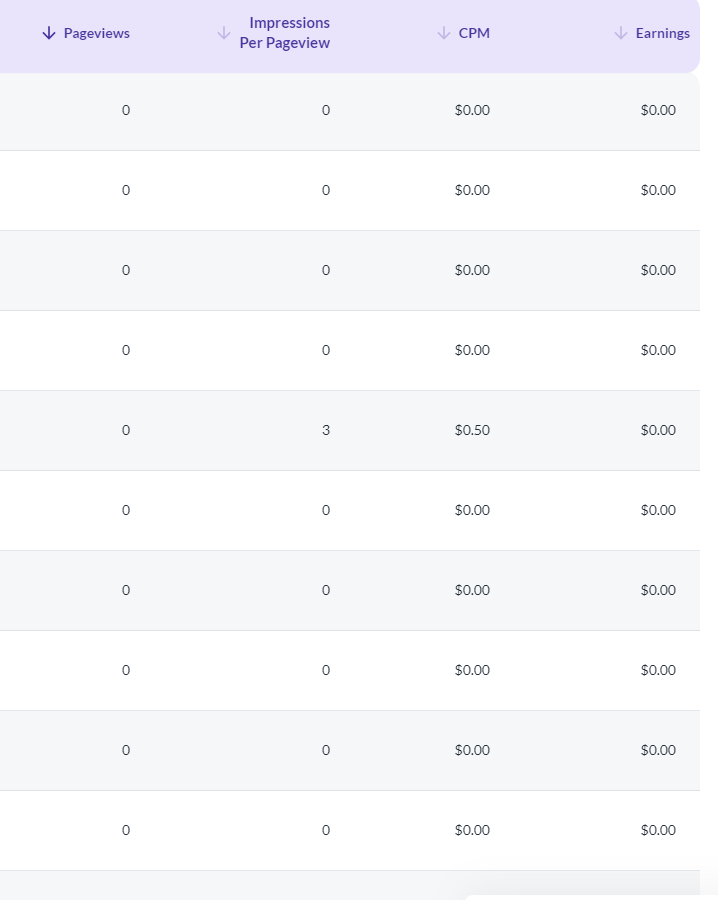Click the CPM cell just above the $0.50 value
Screen dimensions: 718x900
coord(472,350)
